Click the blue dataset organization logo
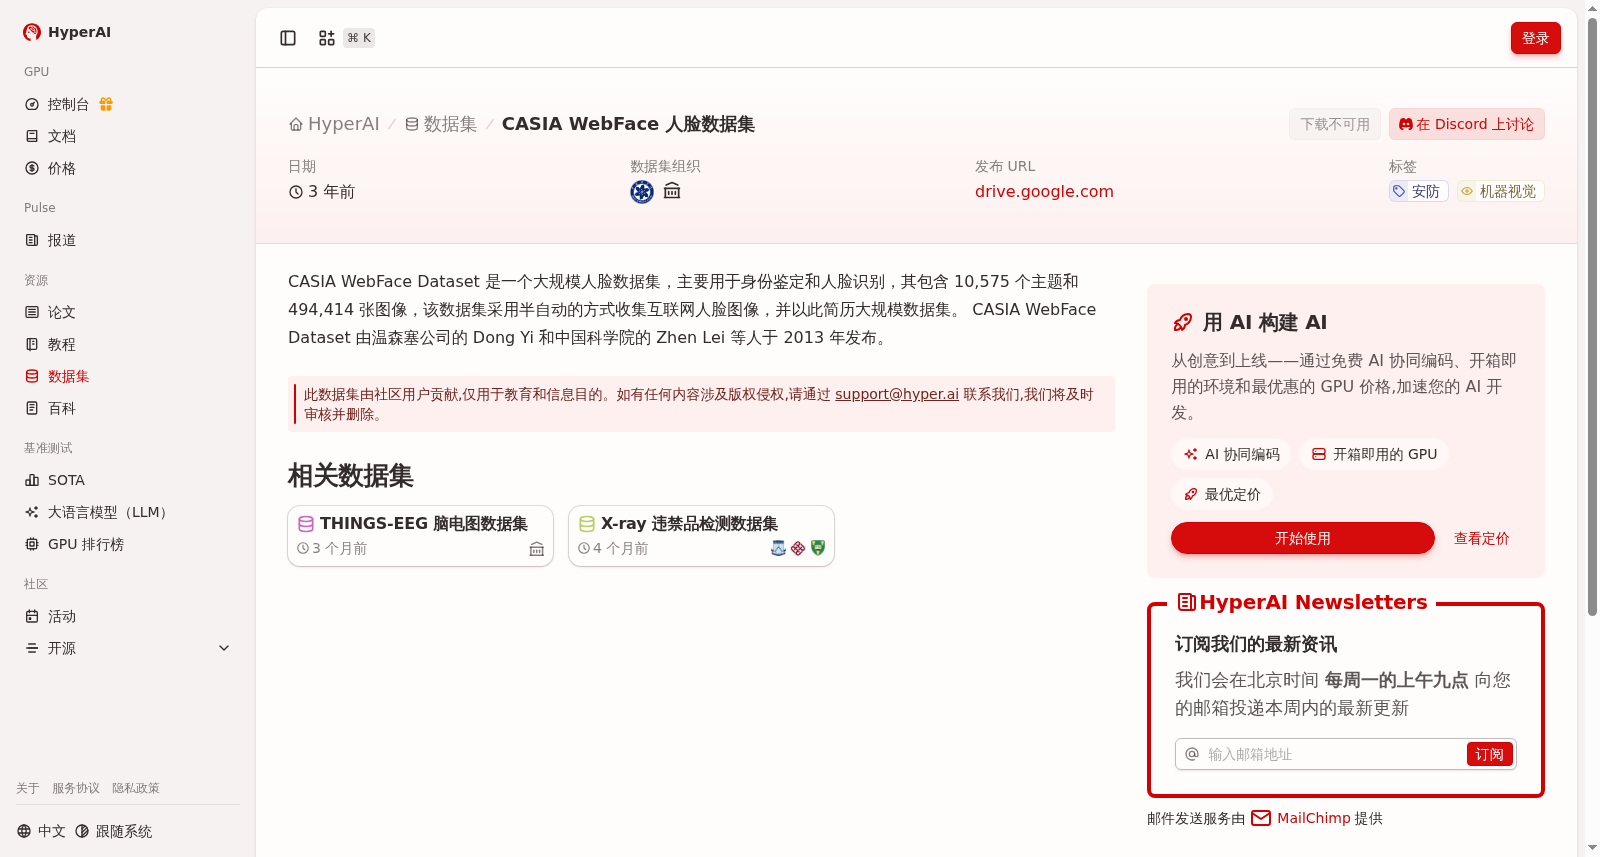Screen dimensions: 1600x857 [642, 192]
